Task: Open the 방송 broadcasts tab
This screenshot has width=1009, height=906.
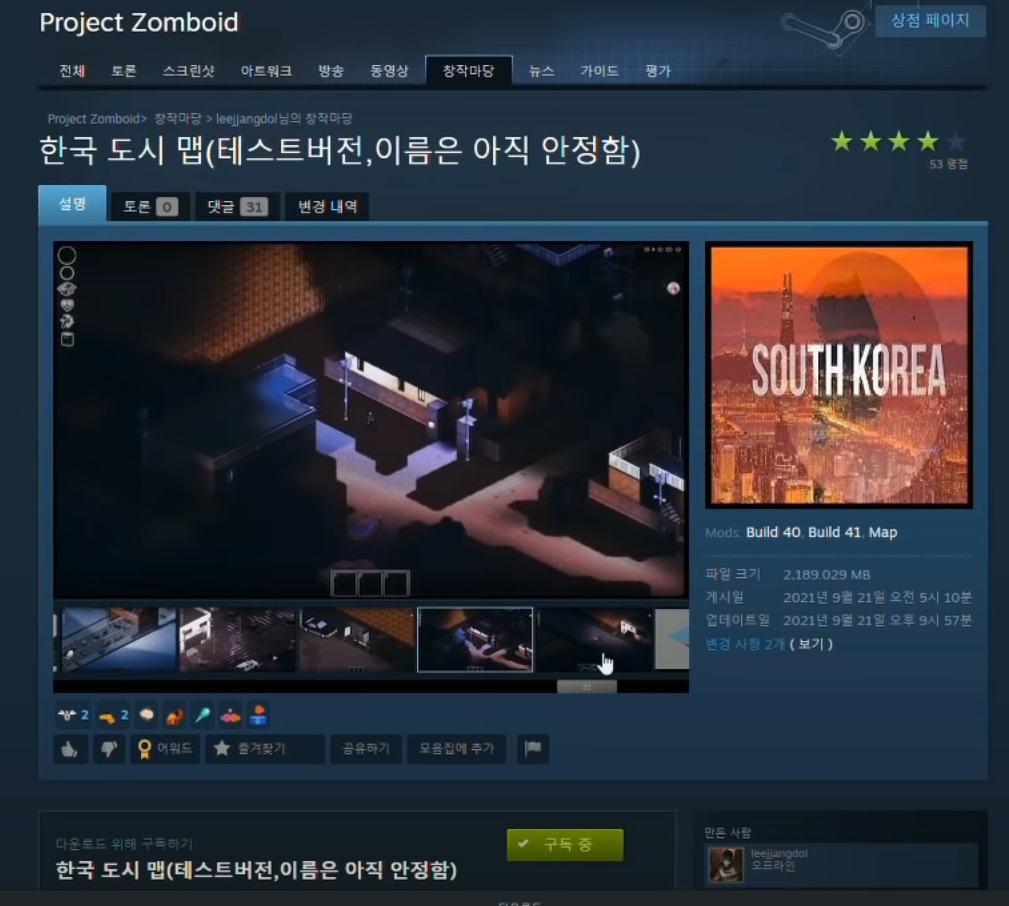Action: [x=331, y=71]
